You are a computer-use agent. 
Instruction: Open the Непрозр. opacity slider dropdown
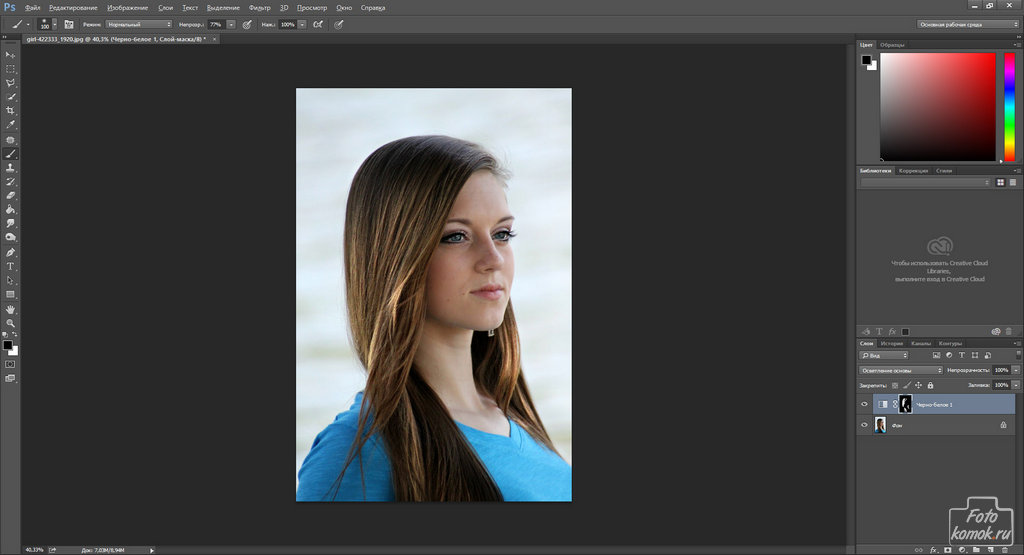click(231, 24)
